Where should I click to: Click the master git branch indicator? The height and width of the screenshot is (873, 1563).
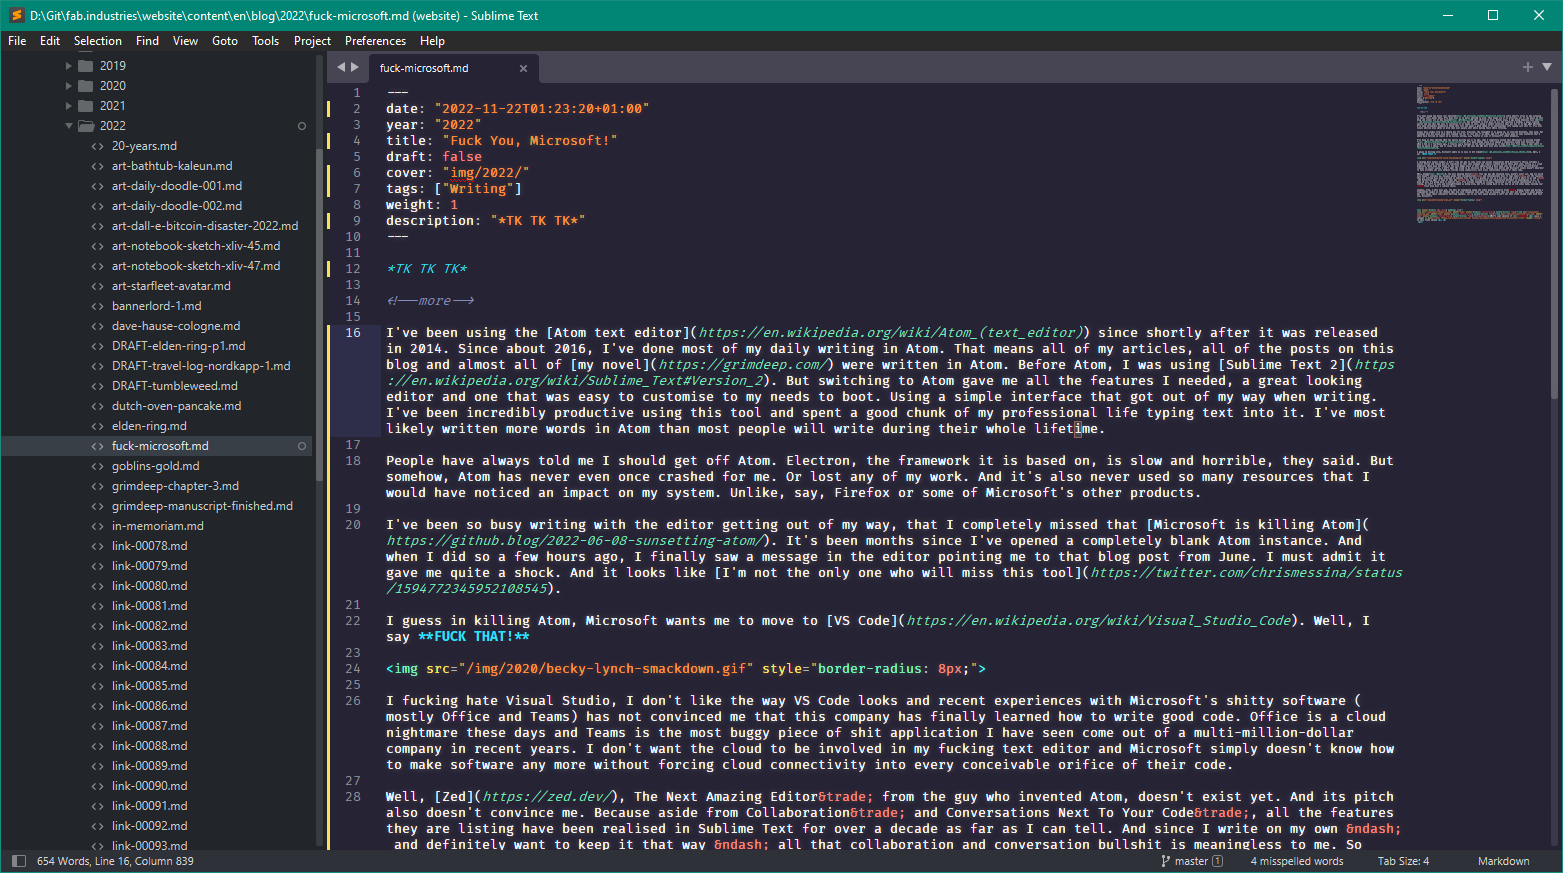1191,861
